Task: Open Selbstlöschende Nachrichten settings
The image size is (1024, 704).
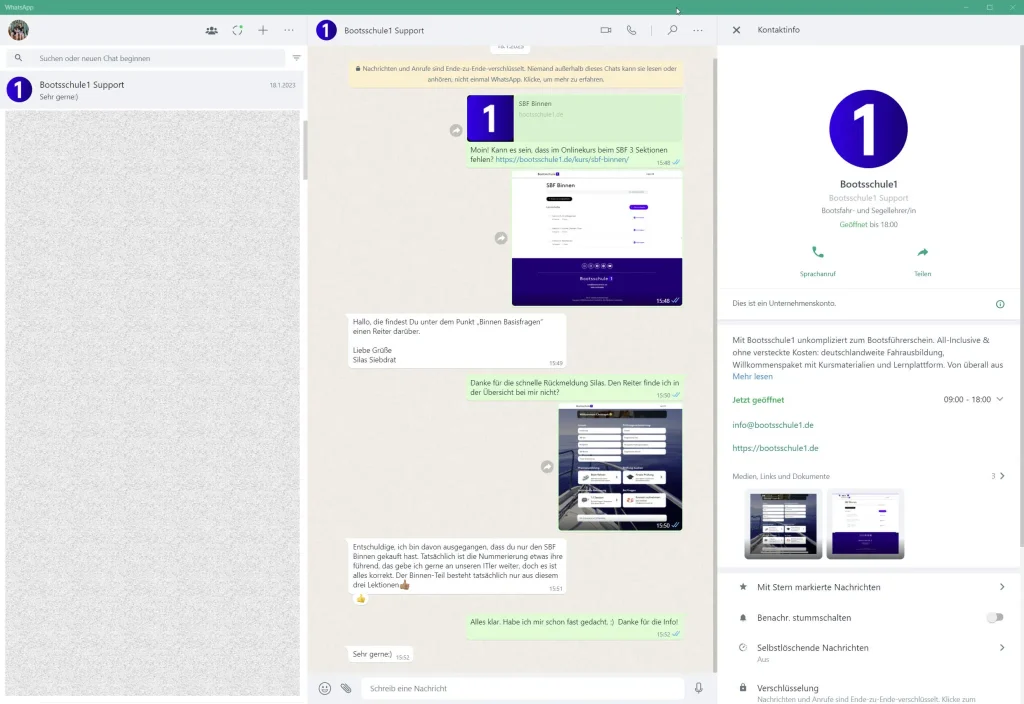Action: pos(868,652)
